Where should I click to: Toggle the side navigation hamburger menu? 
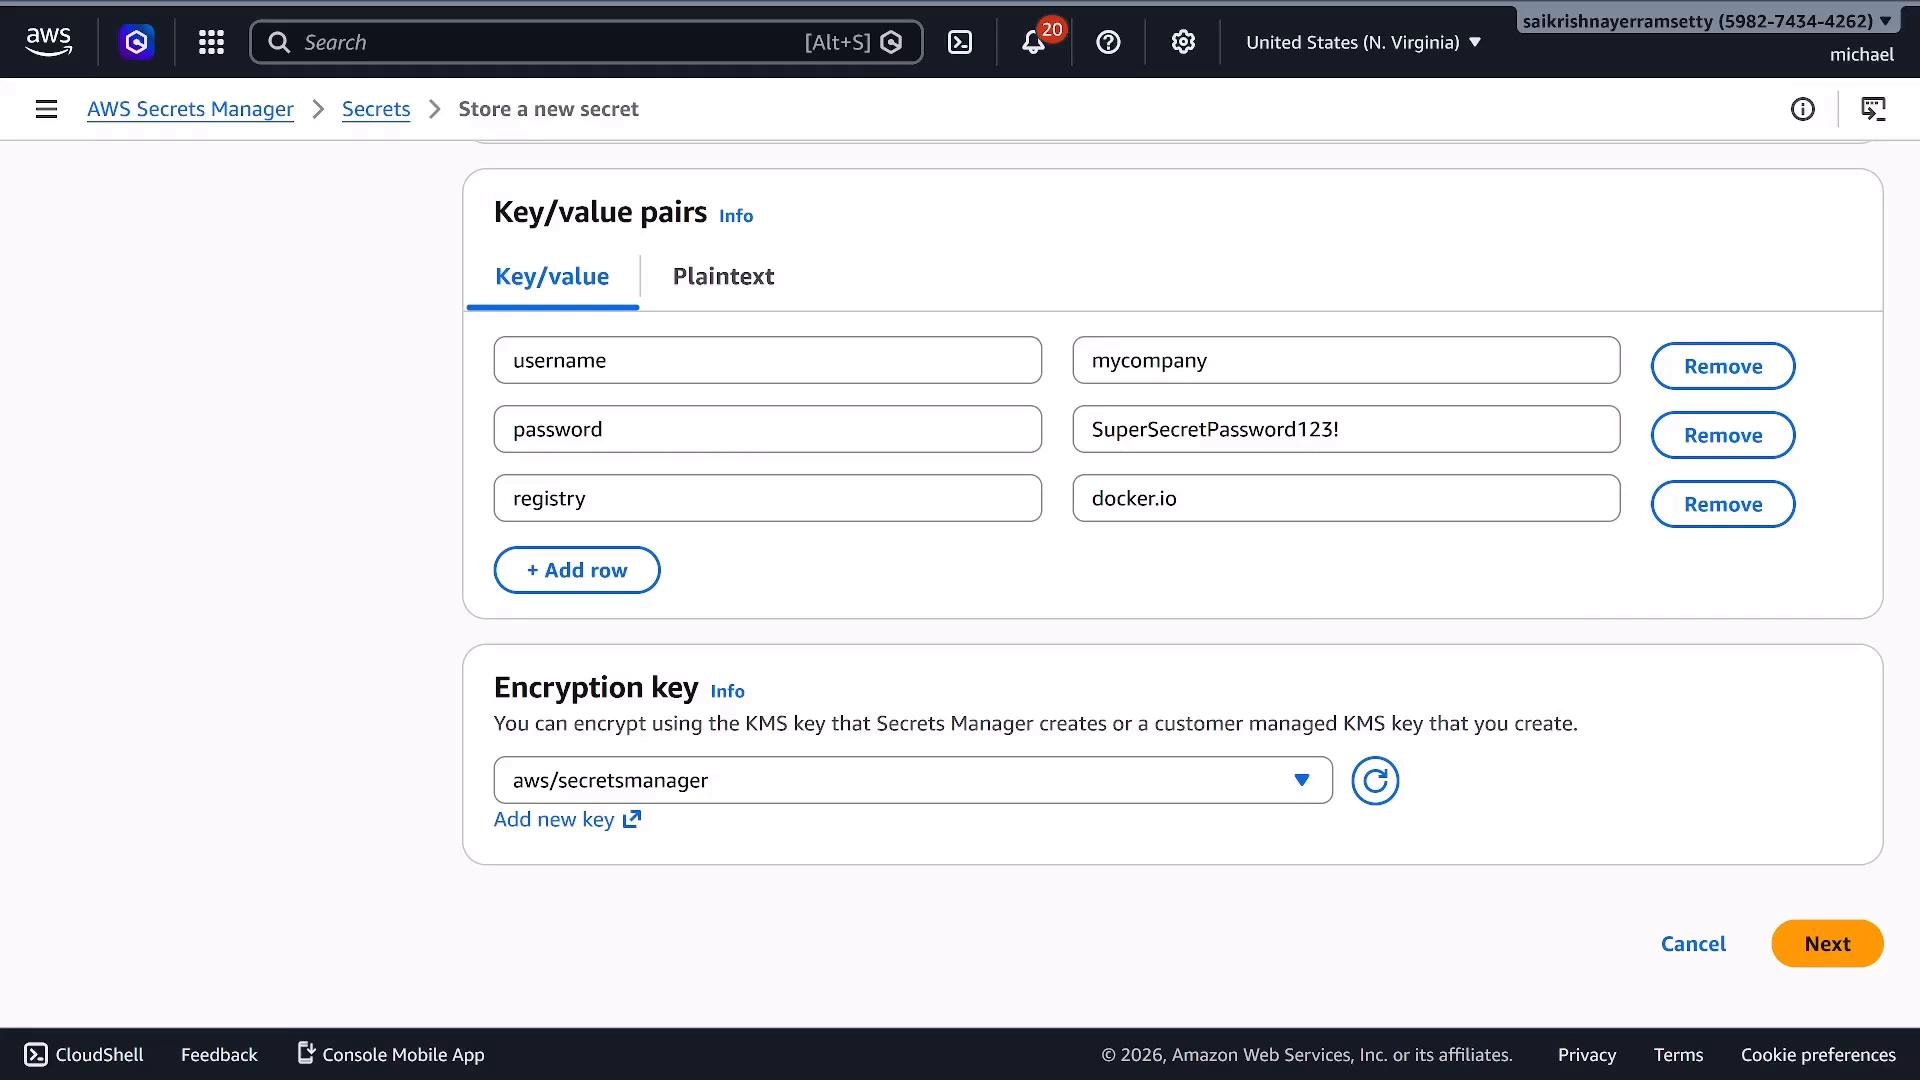pyautogui.click(x=46, y=109)
